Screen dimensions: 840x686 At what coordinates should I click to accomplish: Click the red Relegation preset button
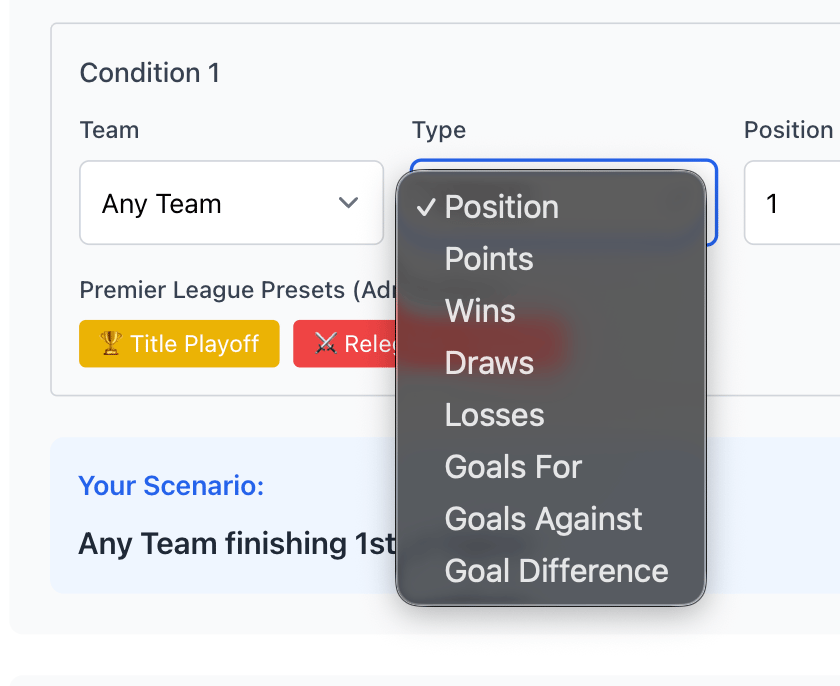click(x=345, y=344)
